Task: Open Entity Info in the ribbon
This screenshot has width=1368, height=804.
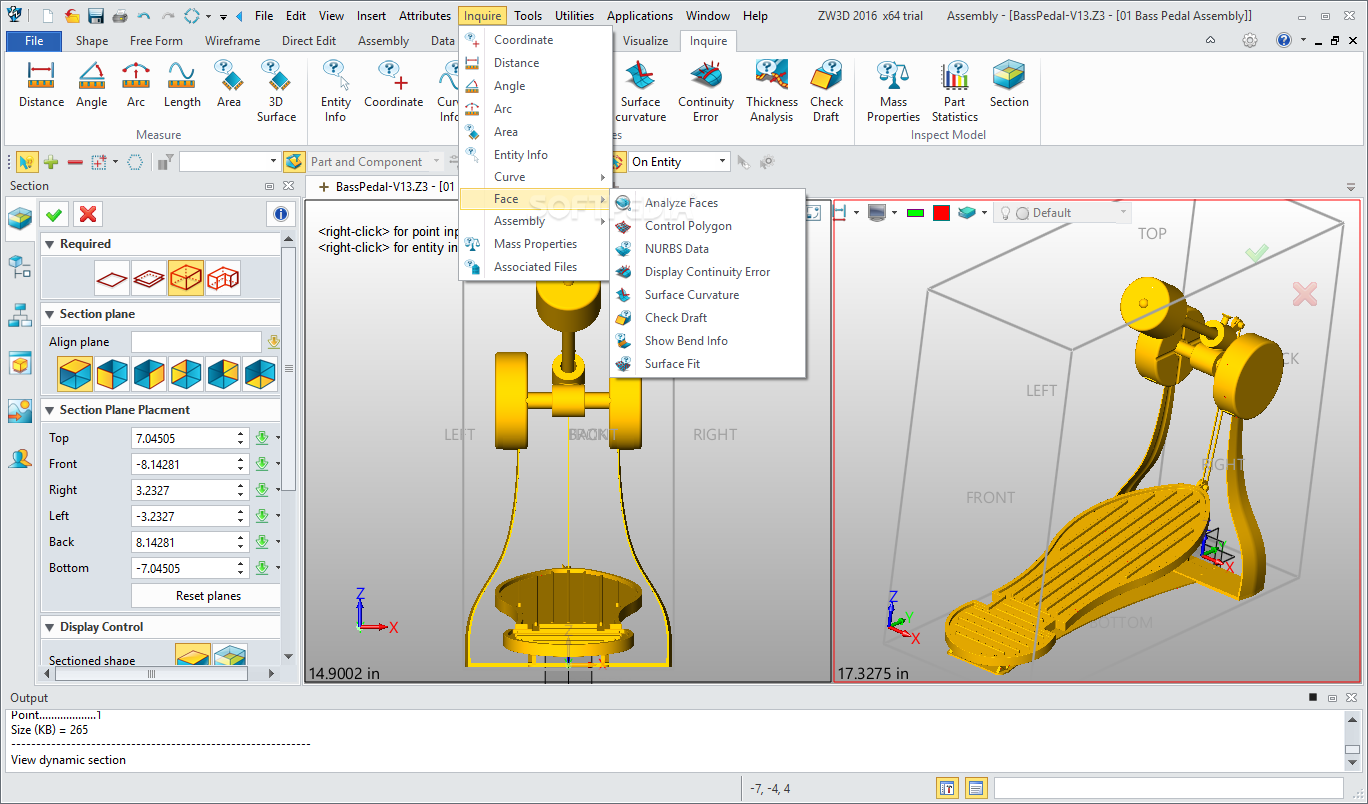Action: [335, 91]
